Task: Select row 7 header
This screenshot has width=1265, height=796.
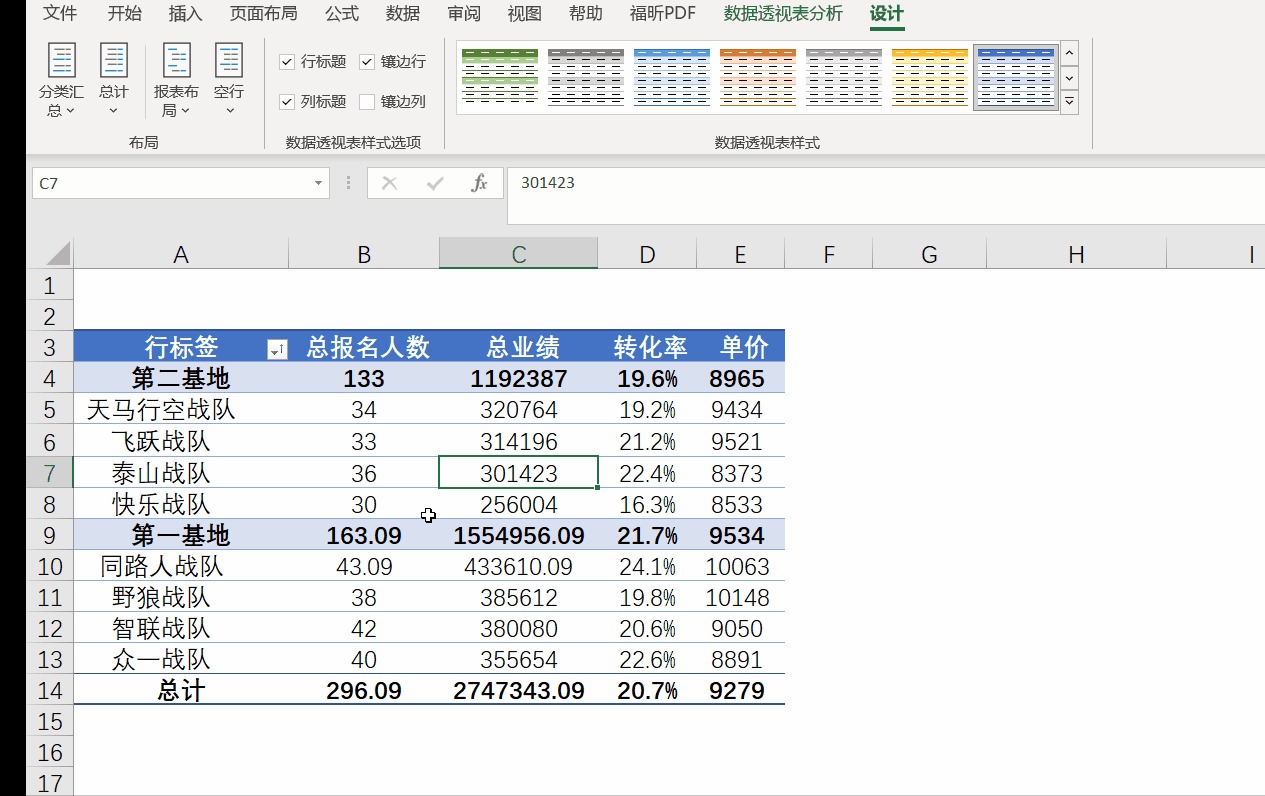Action: tap(49, 472)
